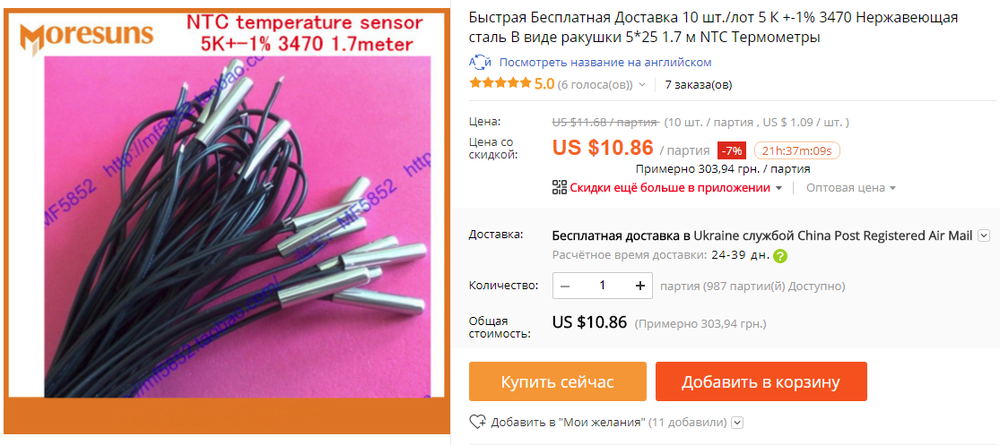Expand shipping method dropdown next to China Post
Image resolution: width=1000 pixels, height=445 pixels.
[983, 236]
